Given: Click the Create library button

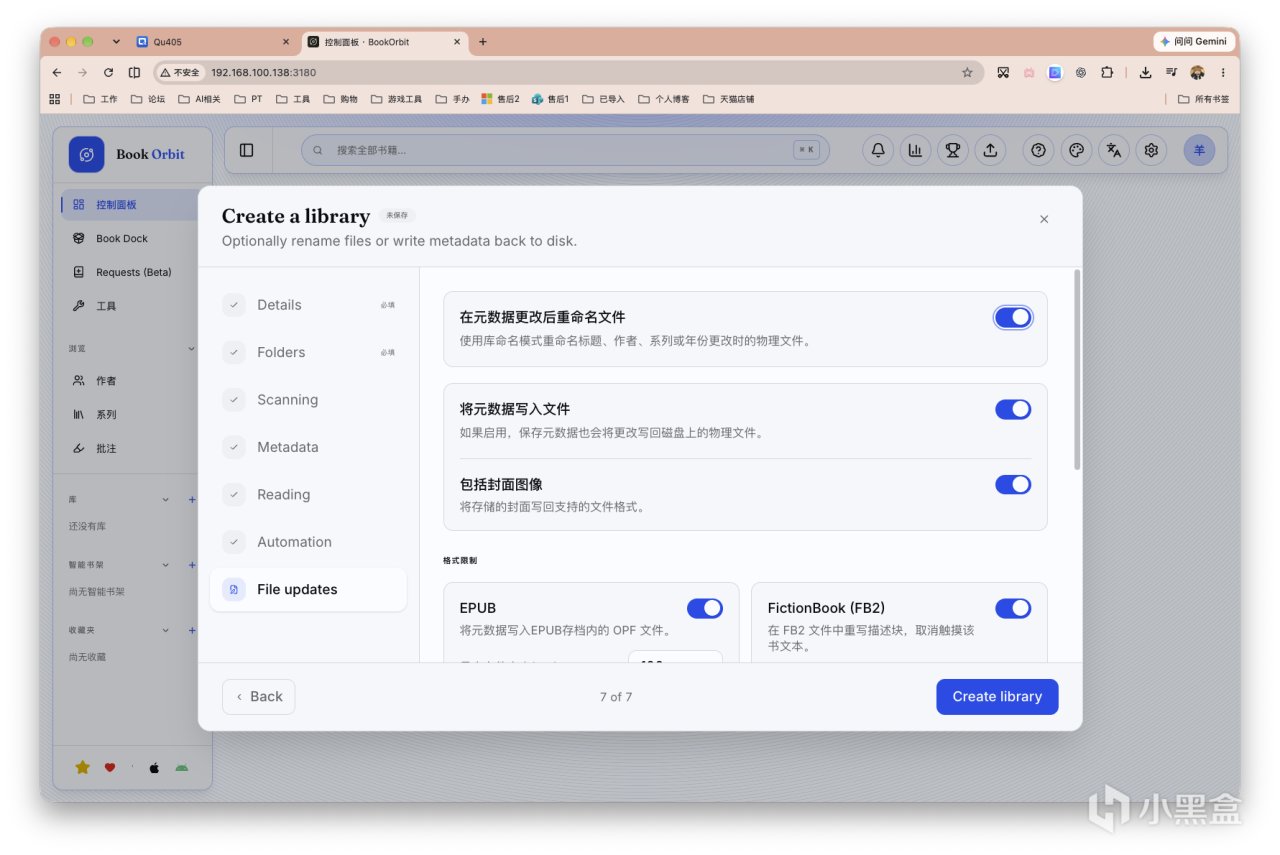Looking at the screenshot, I should (997, 697).
